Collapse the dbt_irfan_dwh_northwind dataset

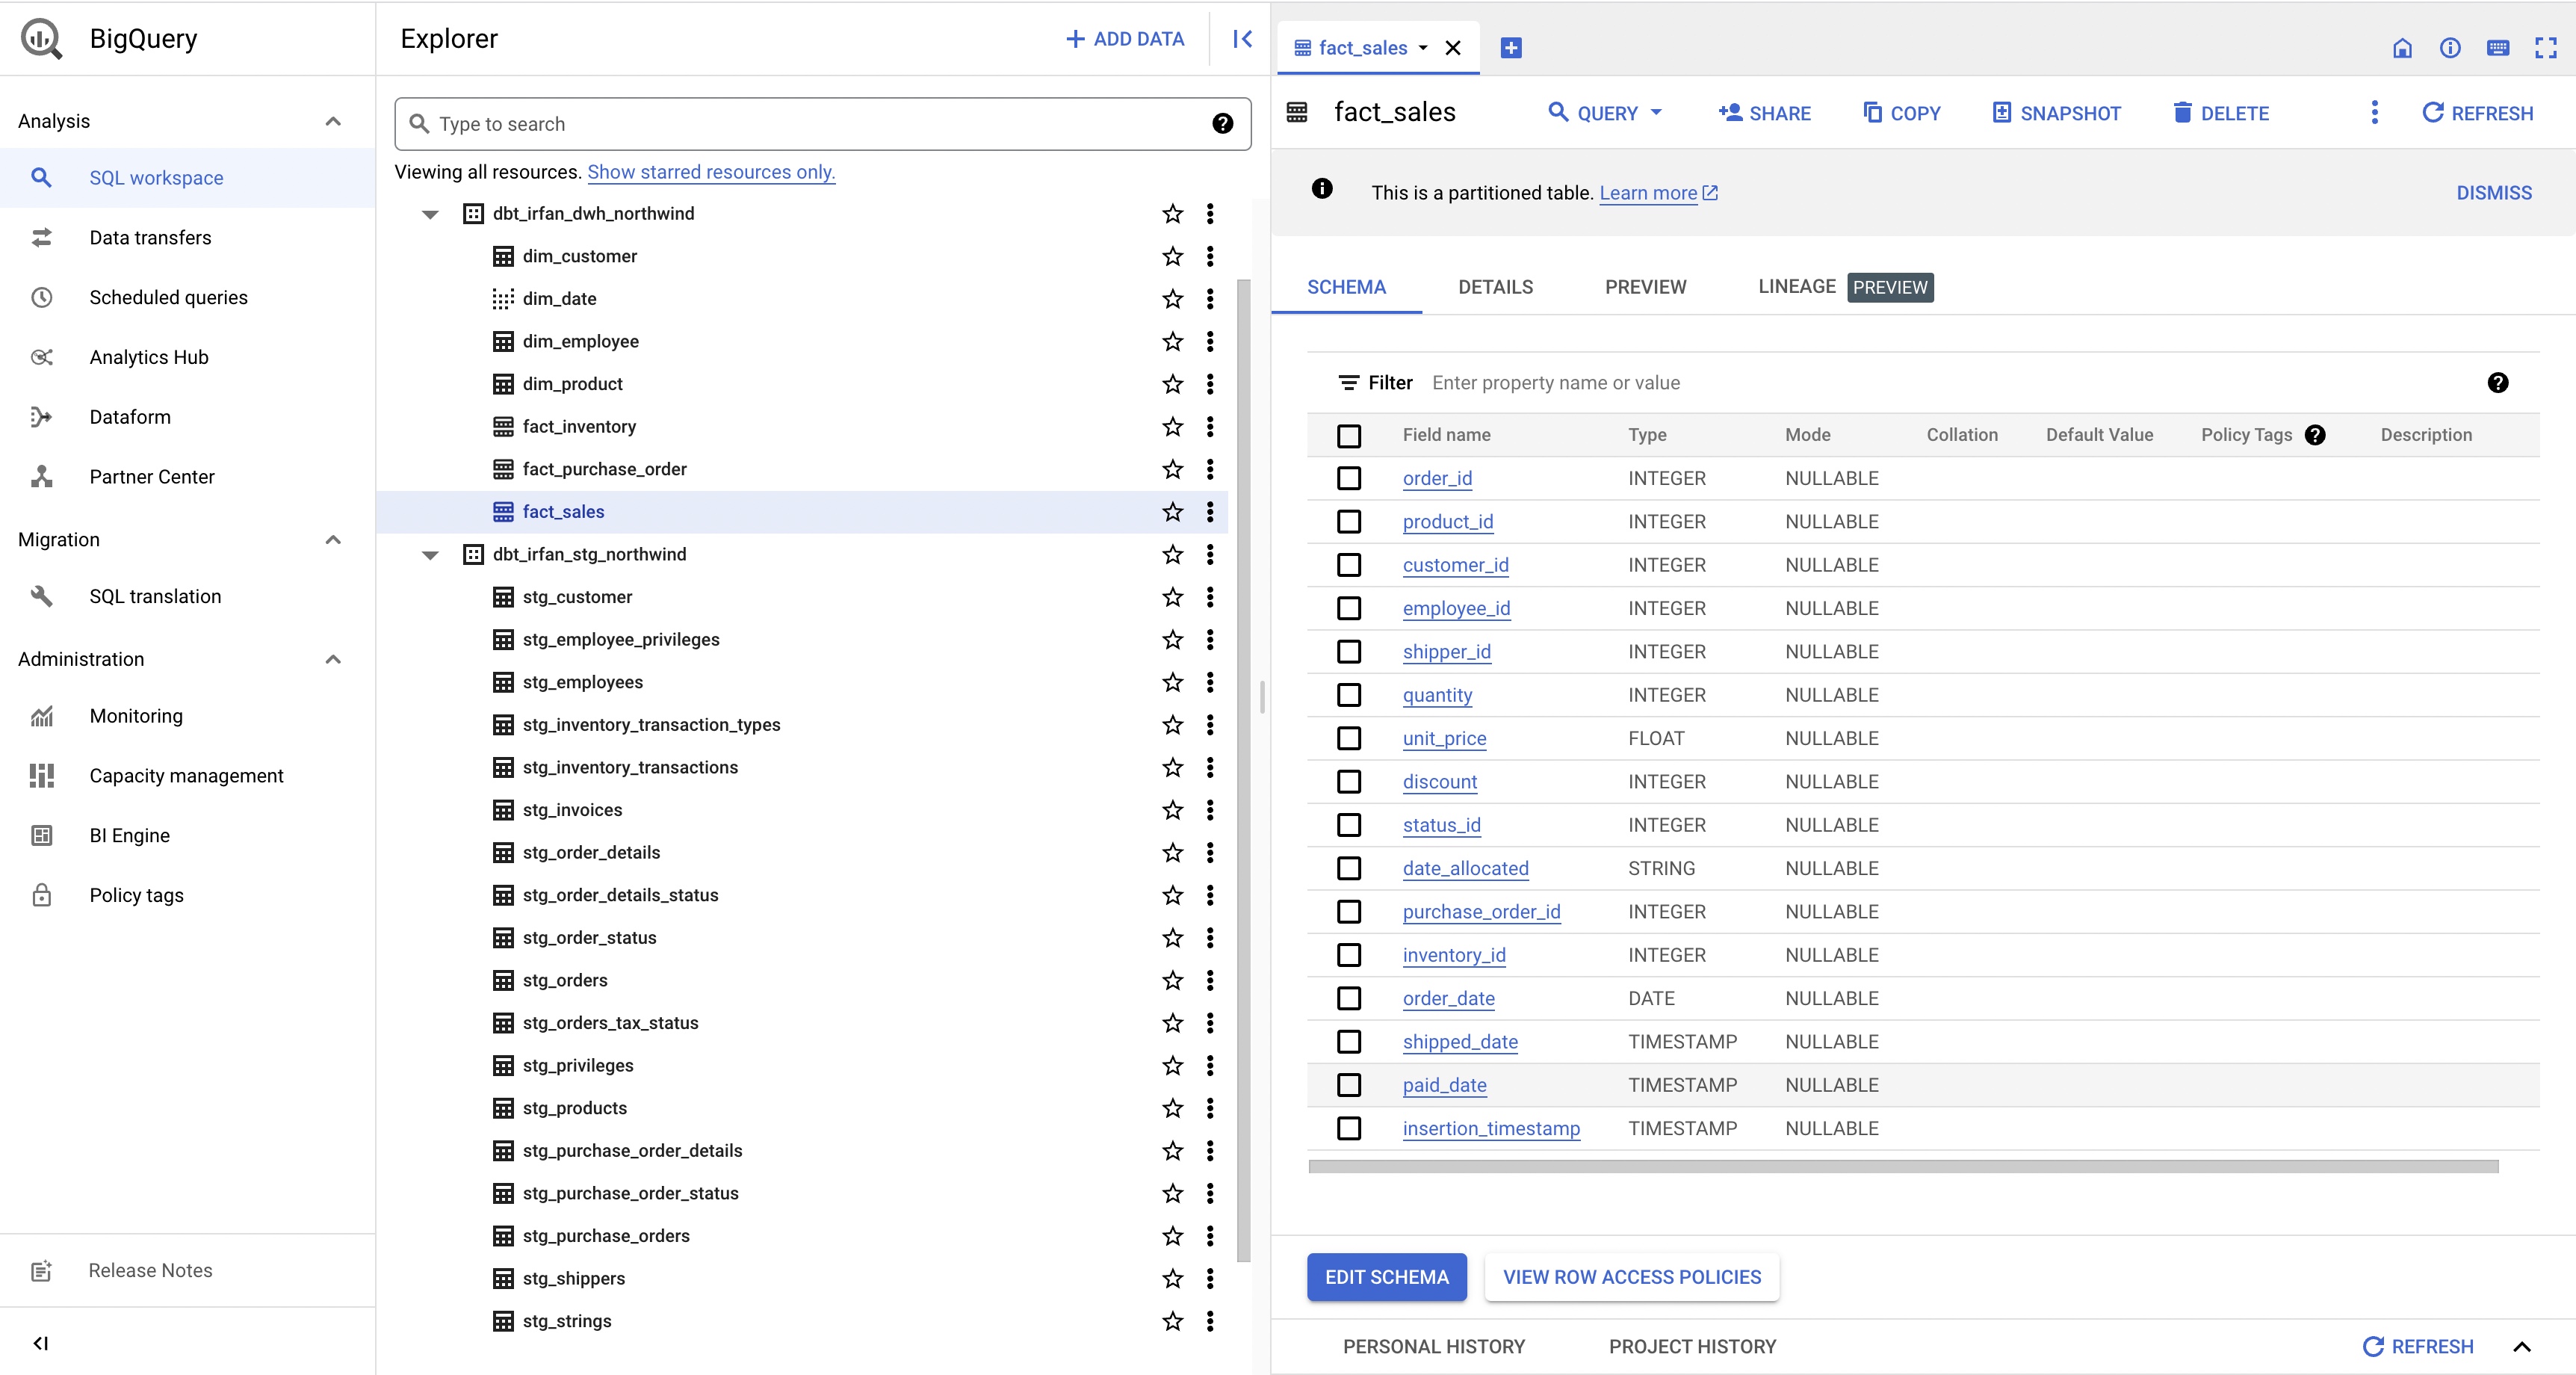coord(429,213)
